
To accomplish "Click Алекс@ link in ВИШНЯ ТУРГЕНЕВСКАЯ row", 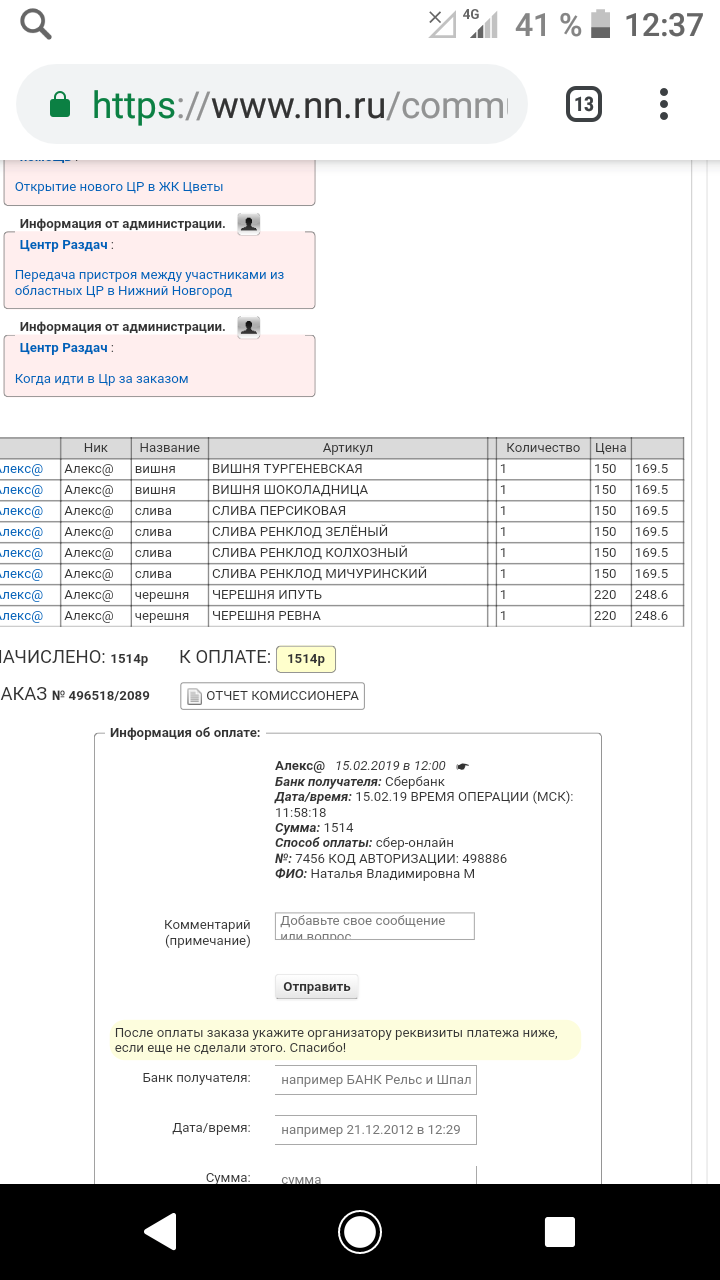I will coord(21,469).
